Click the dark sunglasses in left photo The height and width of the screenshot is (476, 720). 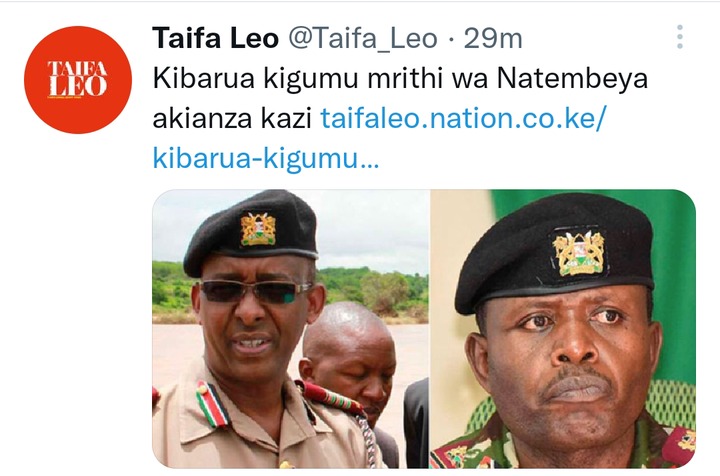(254, 291)
